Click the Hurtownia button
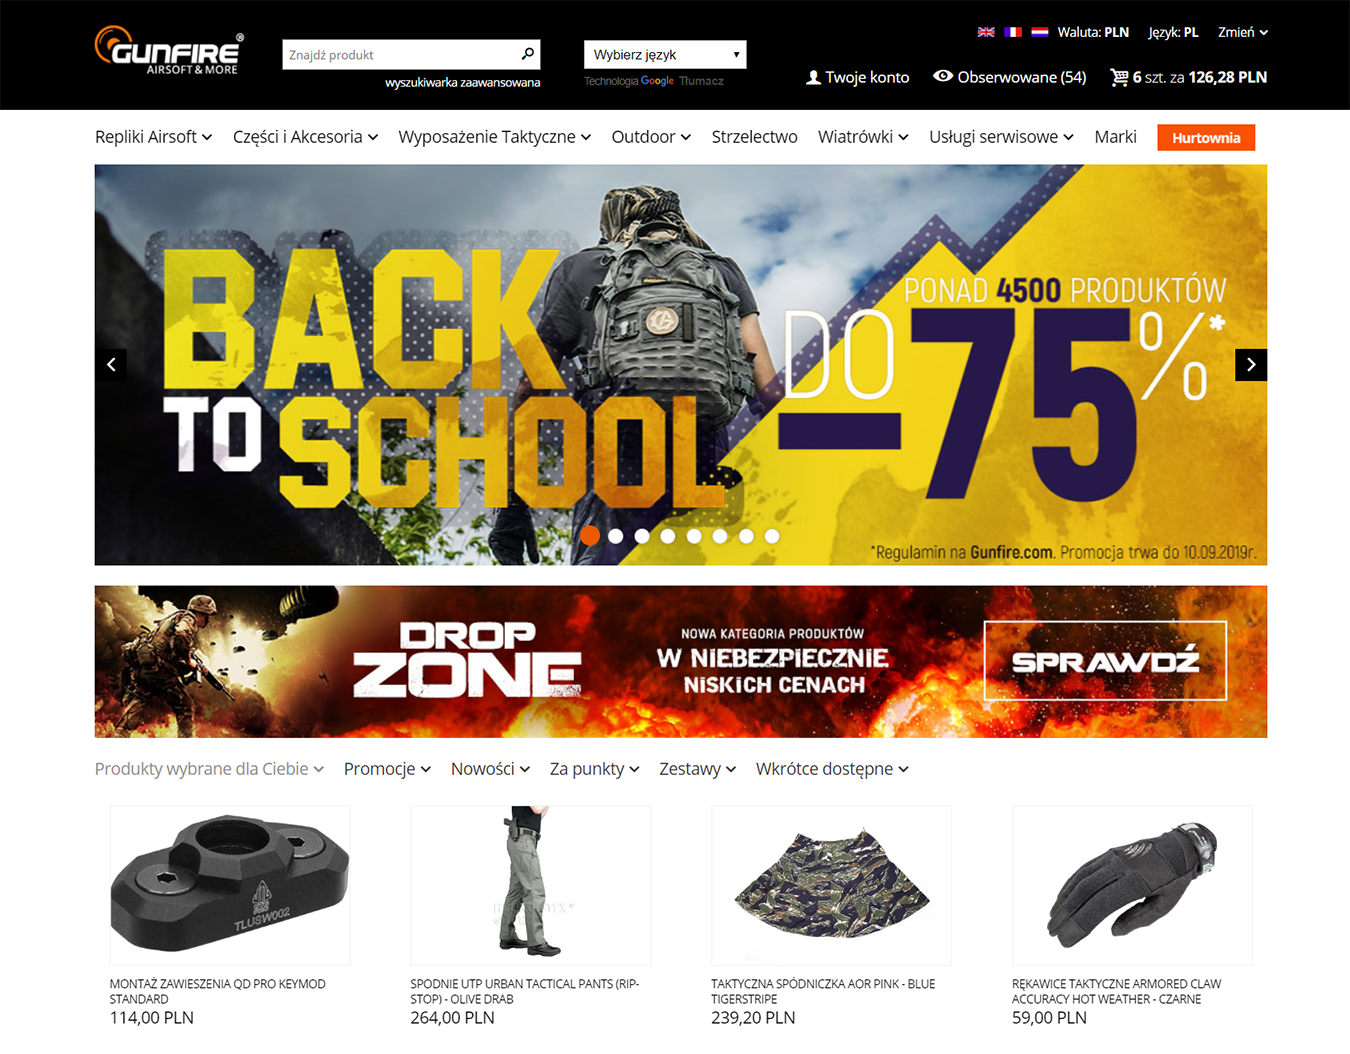The height and width of the screenshot is (1054, 1350). pos(1206,138)
